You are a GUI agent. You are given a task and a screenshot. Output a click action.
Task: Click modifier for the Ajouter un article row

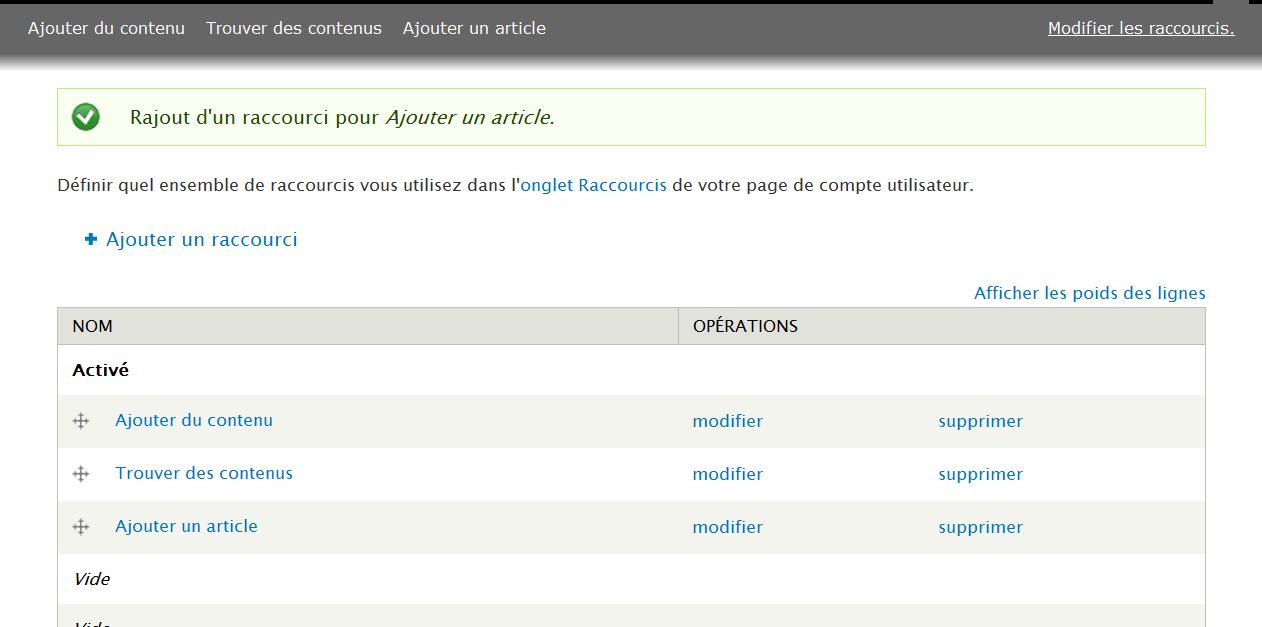click(x=727, y=527)
